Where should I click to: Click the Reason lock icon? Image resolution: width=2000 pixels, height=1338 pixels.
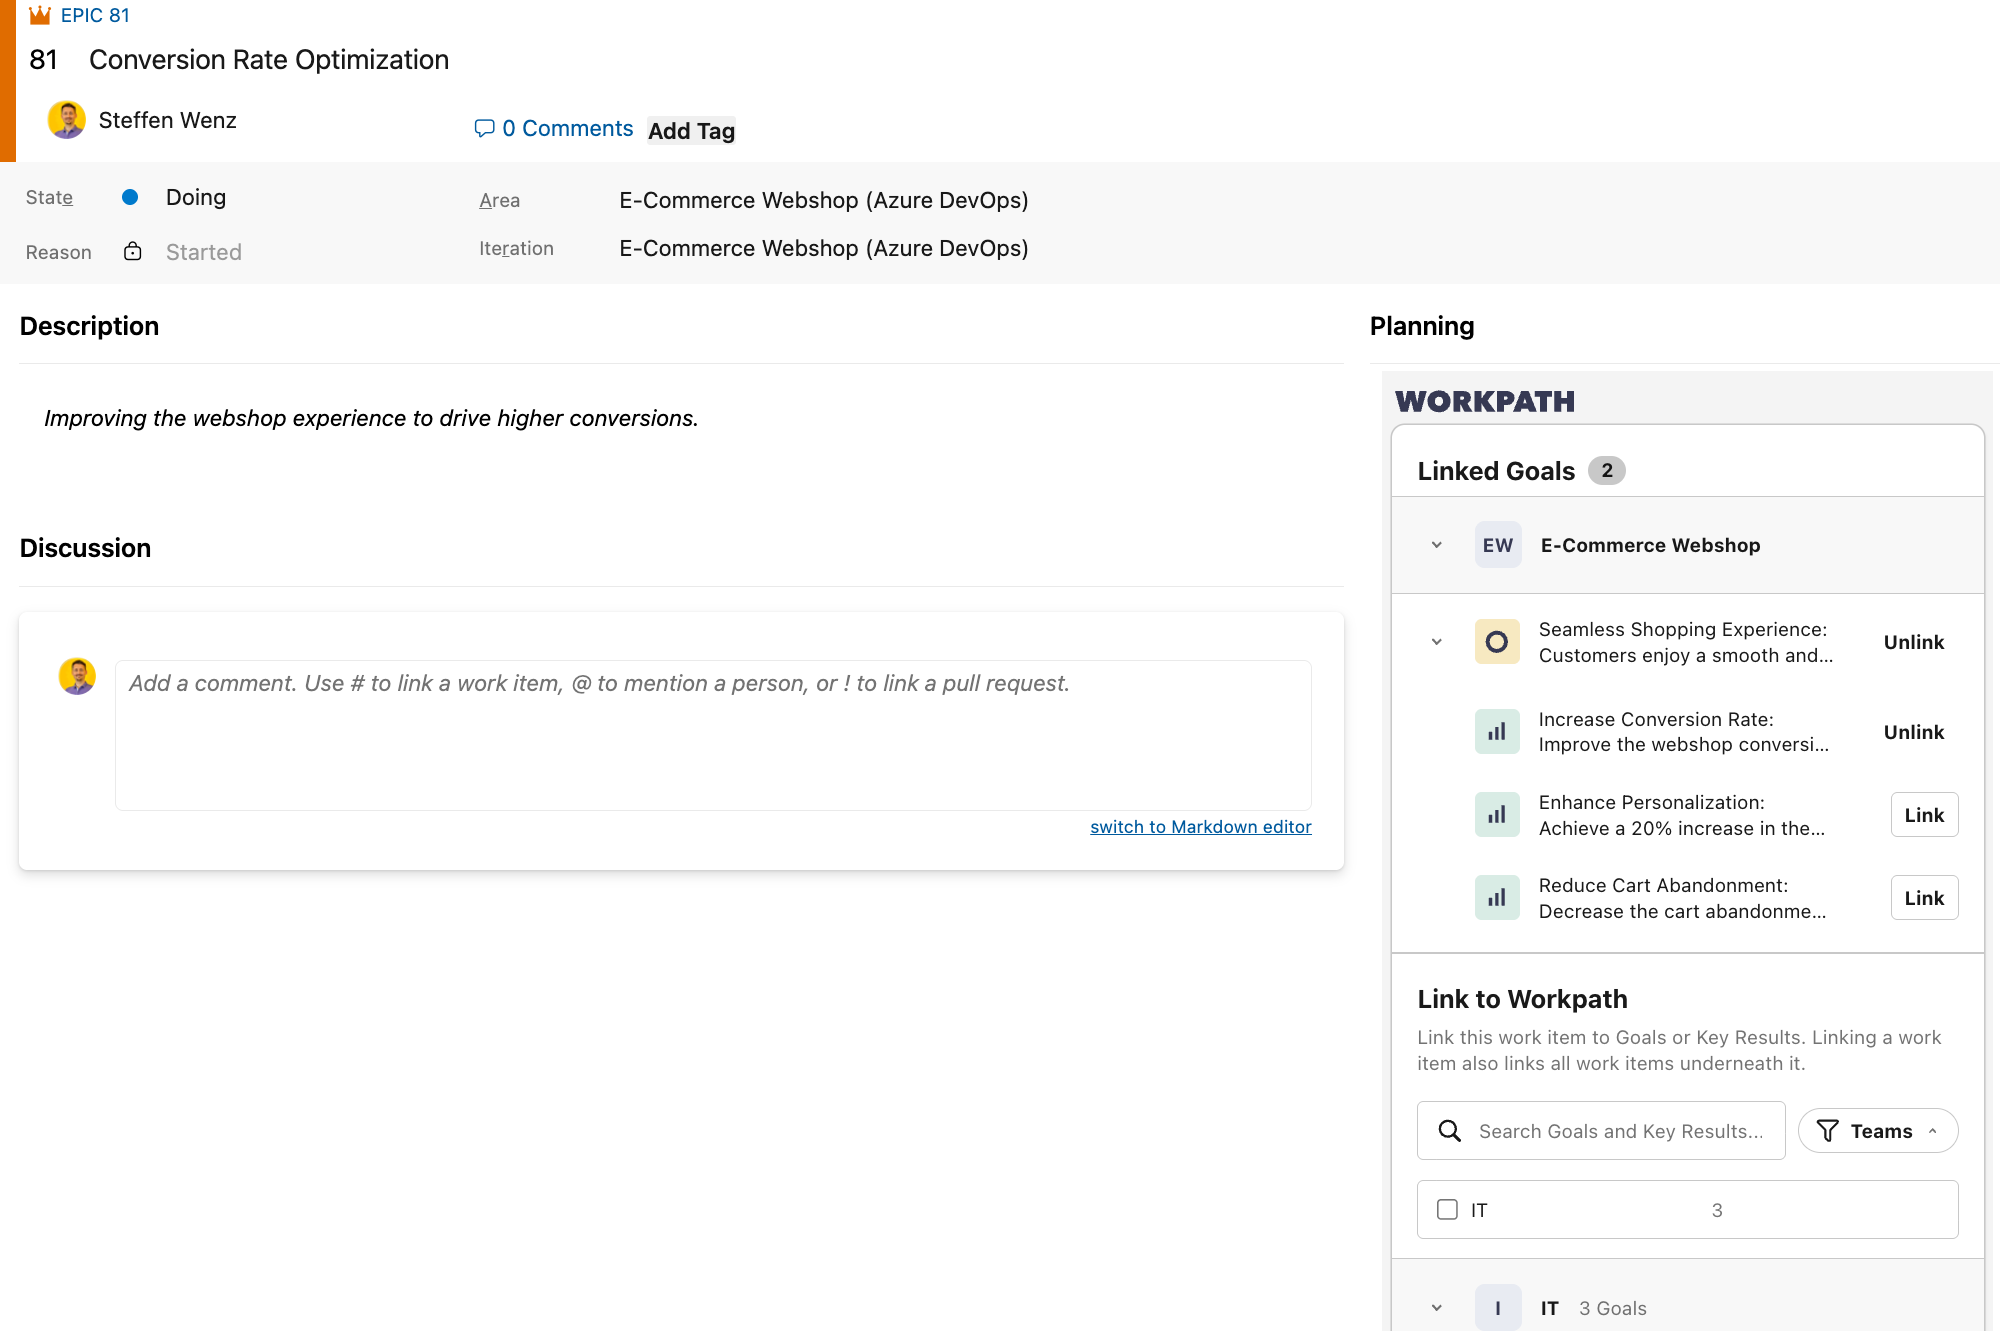coord(132,251)
